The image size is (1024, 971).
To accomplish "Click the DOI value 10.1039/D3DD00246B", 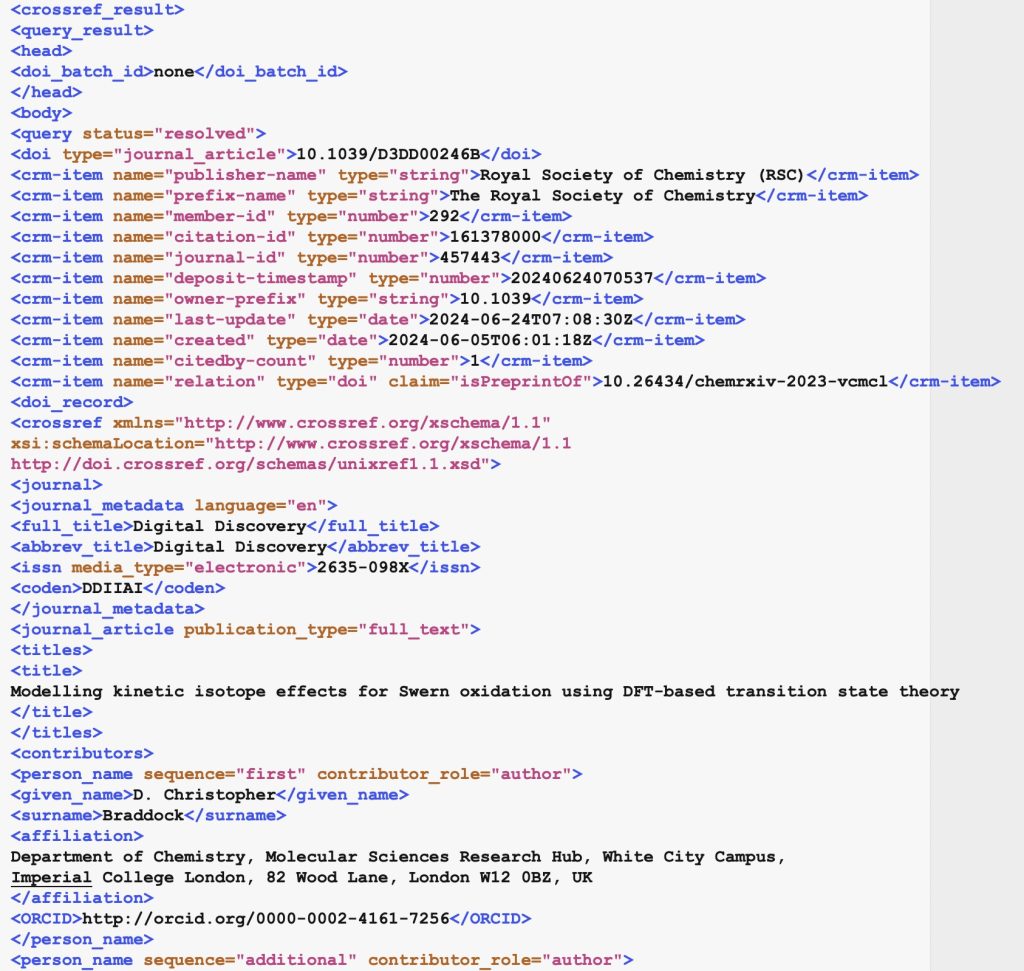I will pyautogui.click(x=390, y=154).
